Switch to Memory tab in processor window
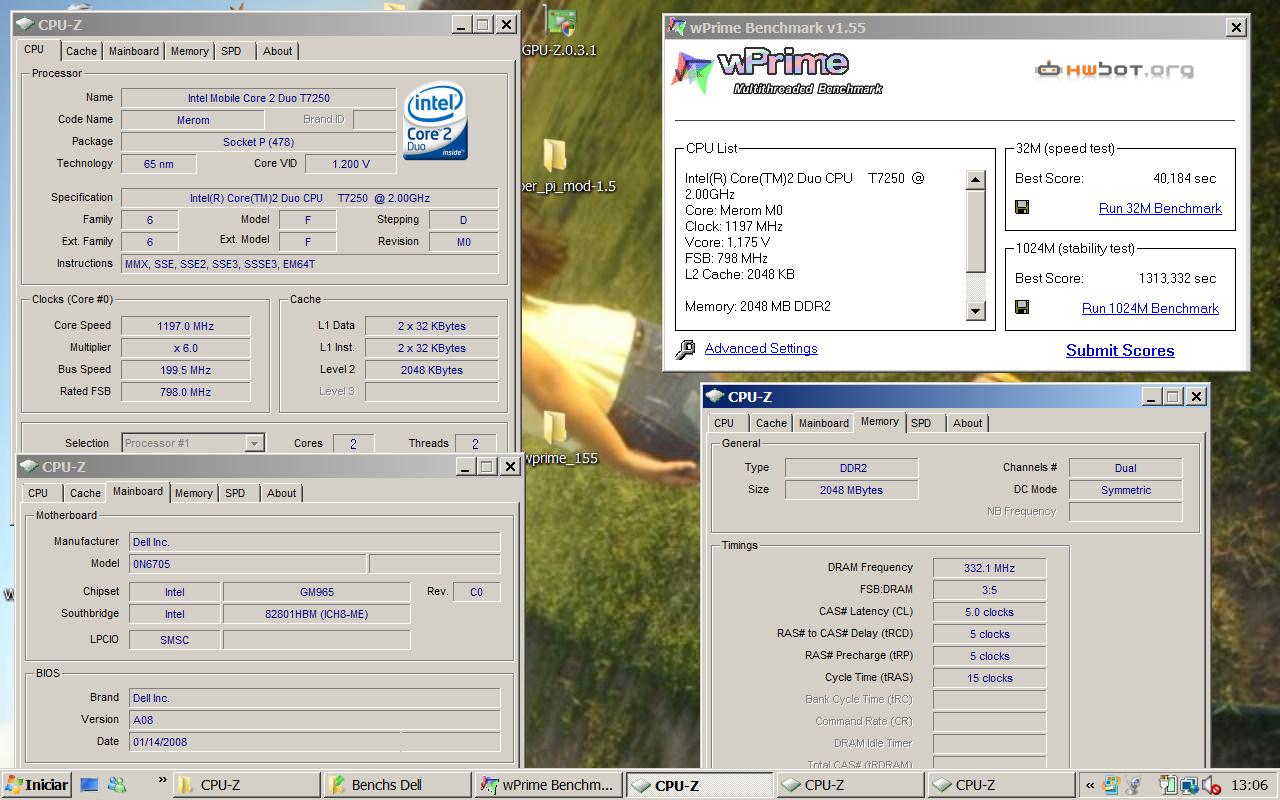1280x800 pixels. click(x=190, y=51)
